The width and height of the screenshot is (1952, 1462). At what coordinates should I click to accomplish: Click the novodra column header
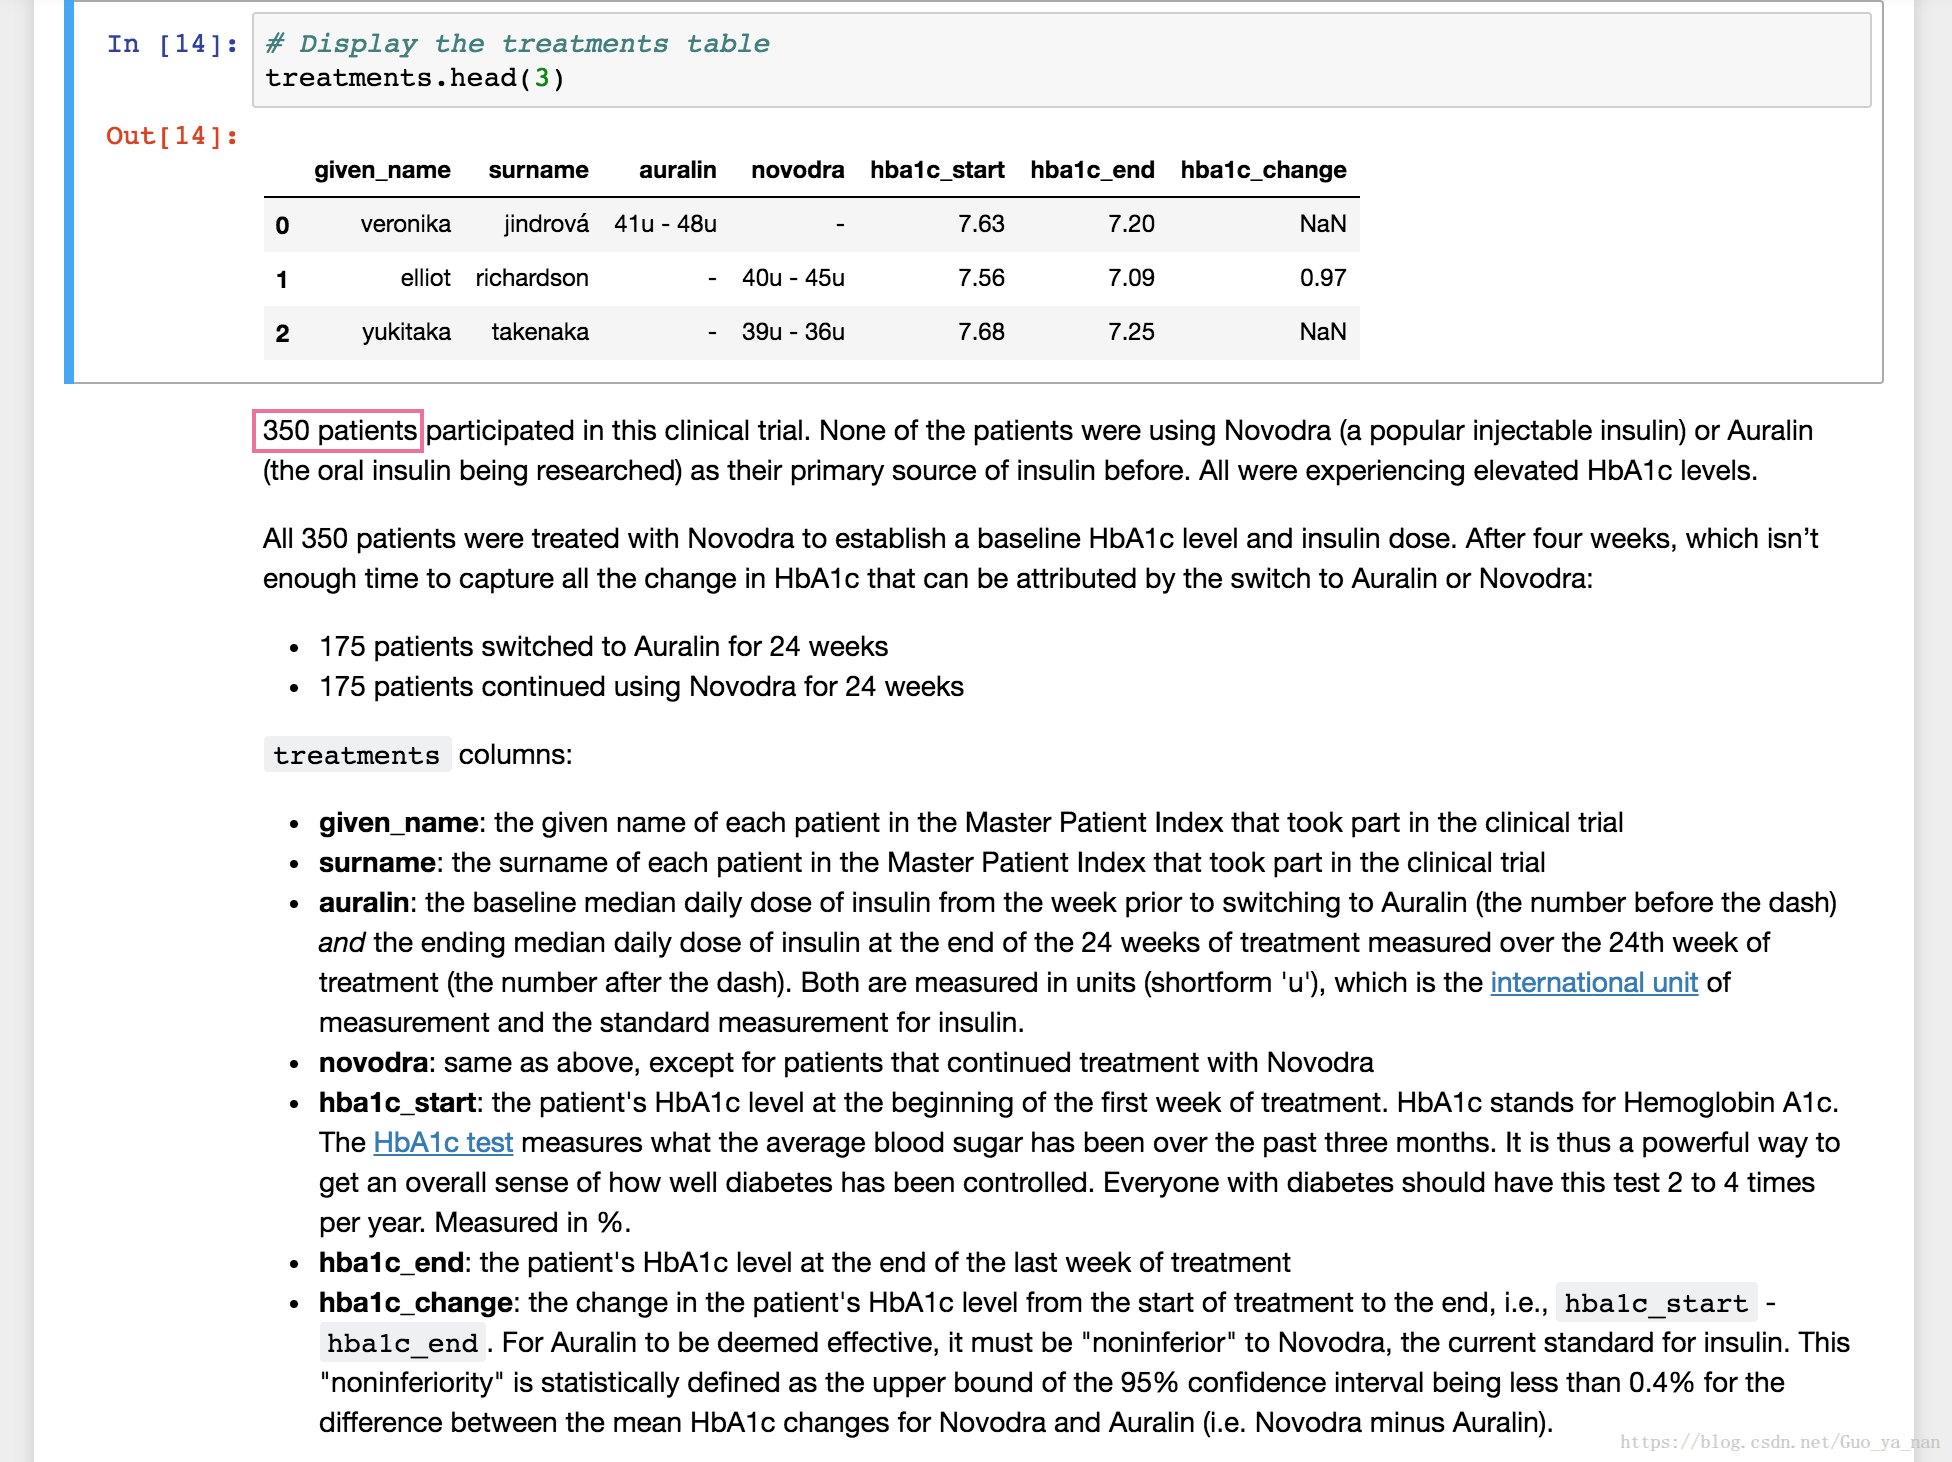797,170
